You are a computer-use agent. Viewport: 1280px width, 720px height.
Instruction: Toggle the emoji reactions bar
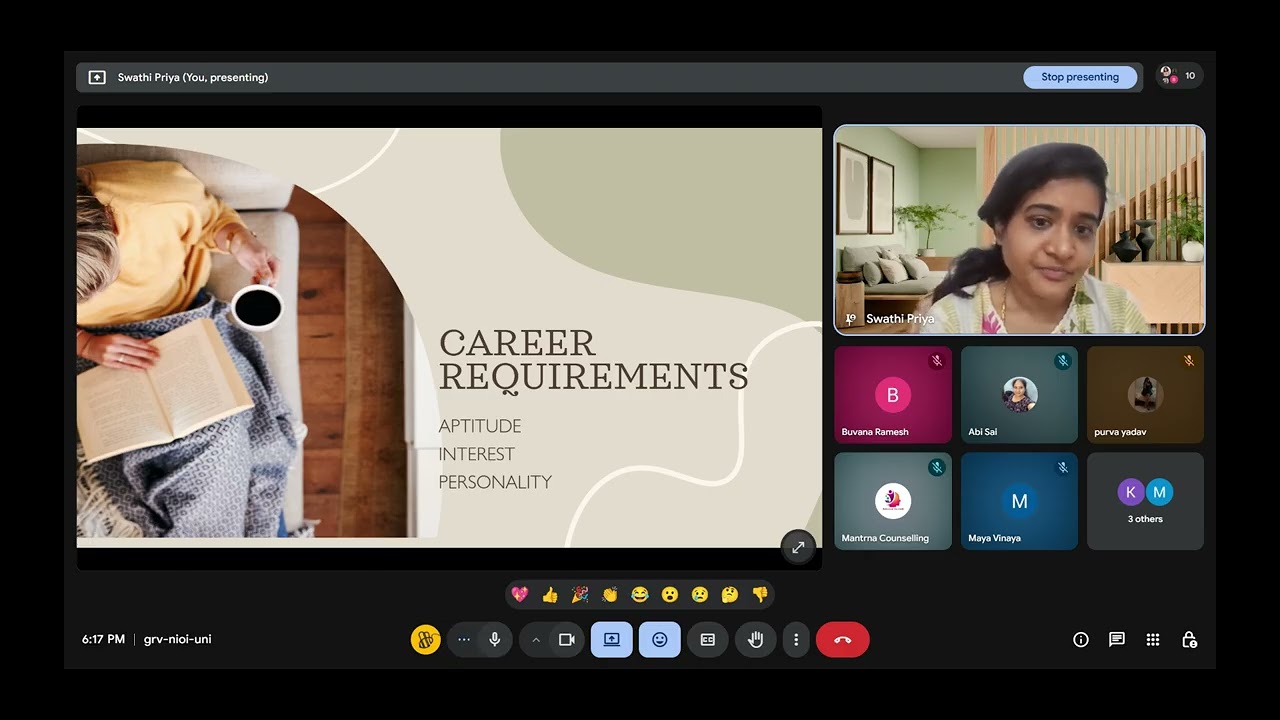click(660, 640)
